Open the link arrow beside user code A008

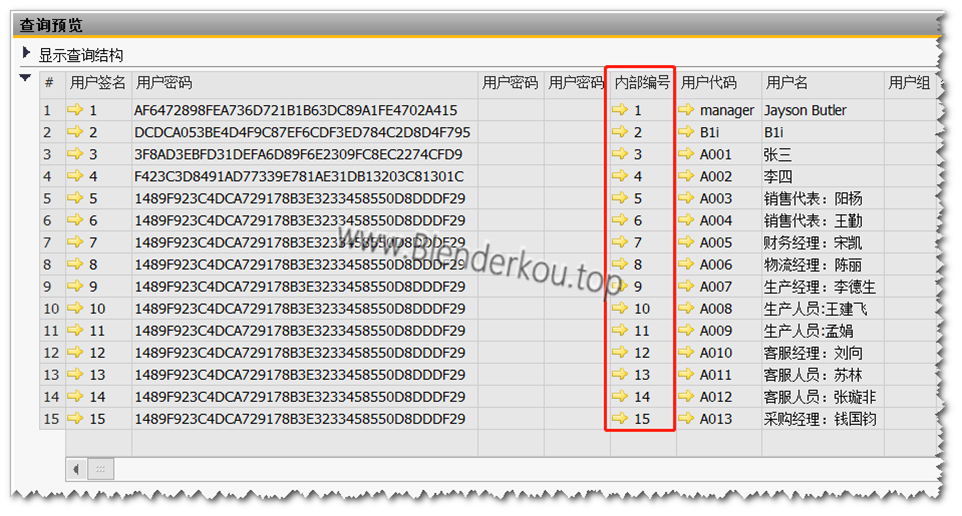pos(686,308)
